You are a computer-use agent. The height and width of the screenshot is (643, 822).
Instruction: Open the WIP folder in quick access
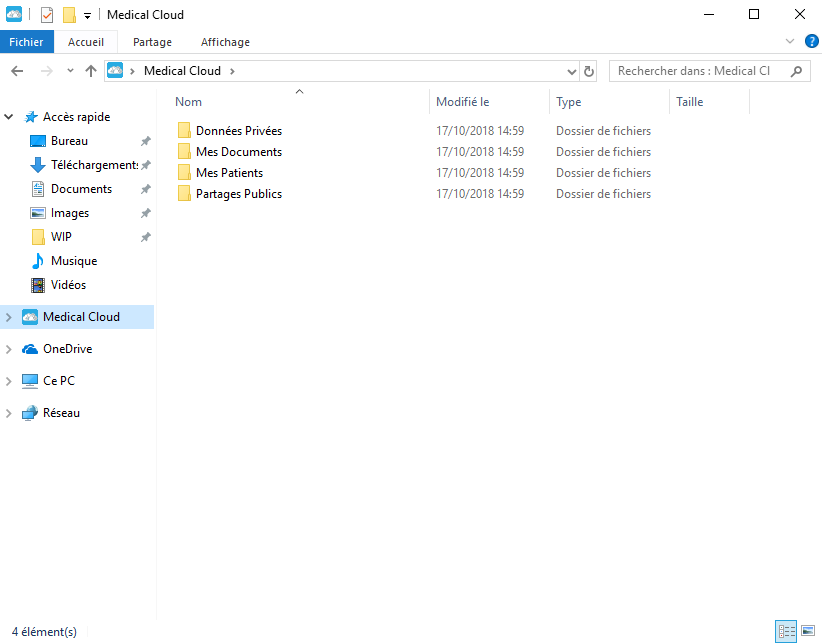(61, 237)
